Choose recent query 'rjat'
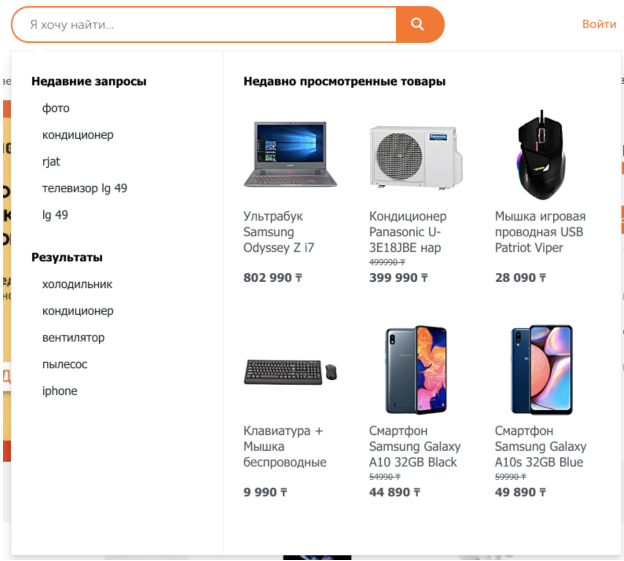Viewport: 624px width, 561px height. (51, 161)
